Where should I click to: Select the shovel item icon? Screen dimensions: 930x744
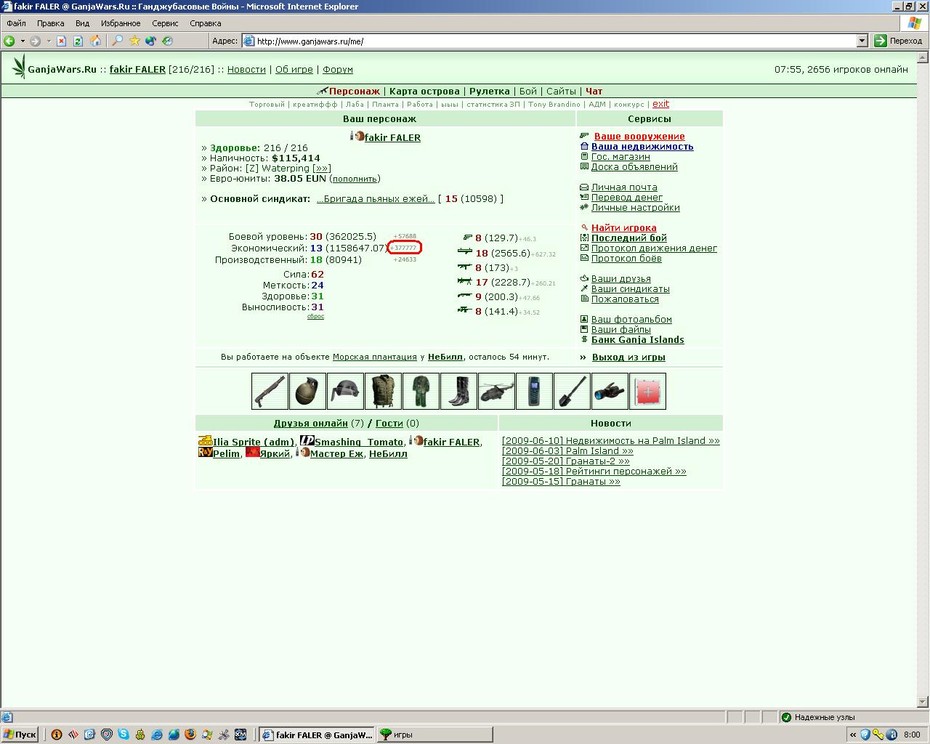(x=572, y=391)
